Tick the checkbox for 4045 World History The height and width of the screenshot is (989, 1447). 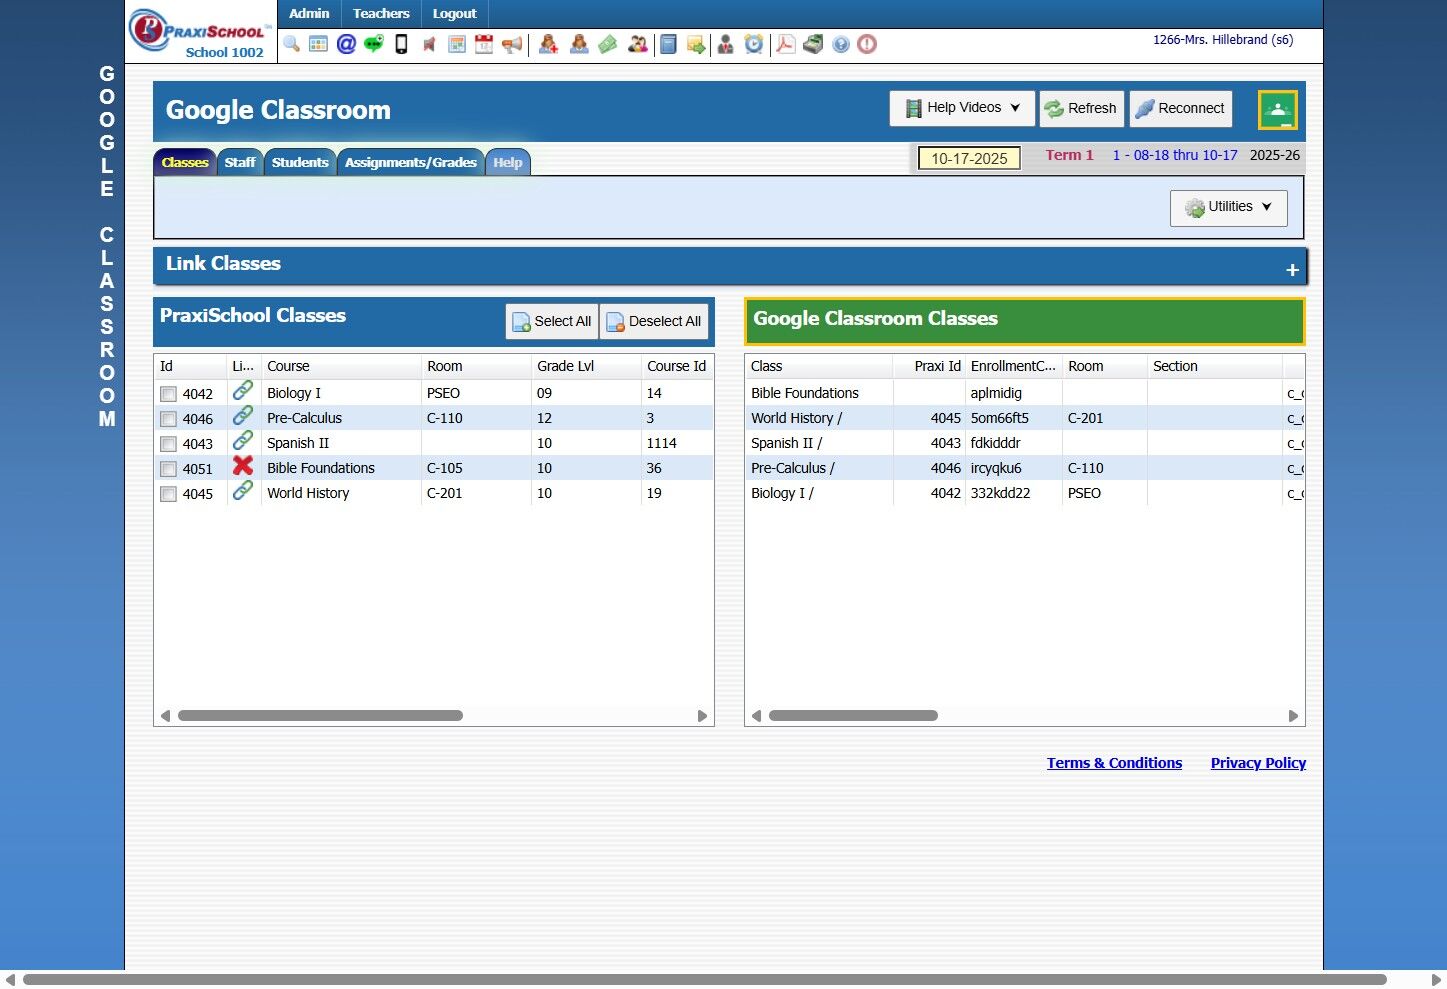pos(169,494)
